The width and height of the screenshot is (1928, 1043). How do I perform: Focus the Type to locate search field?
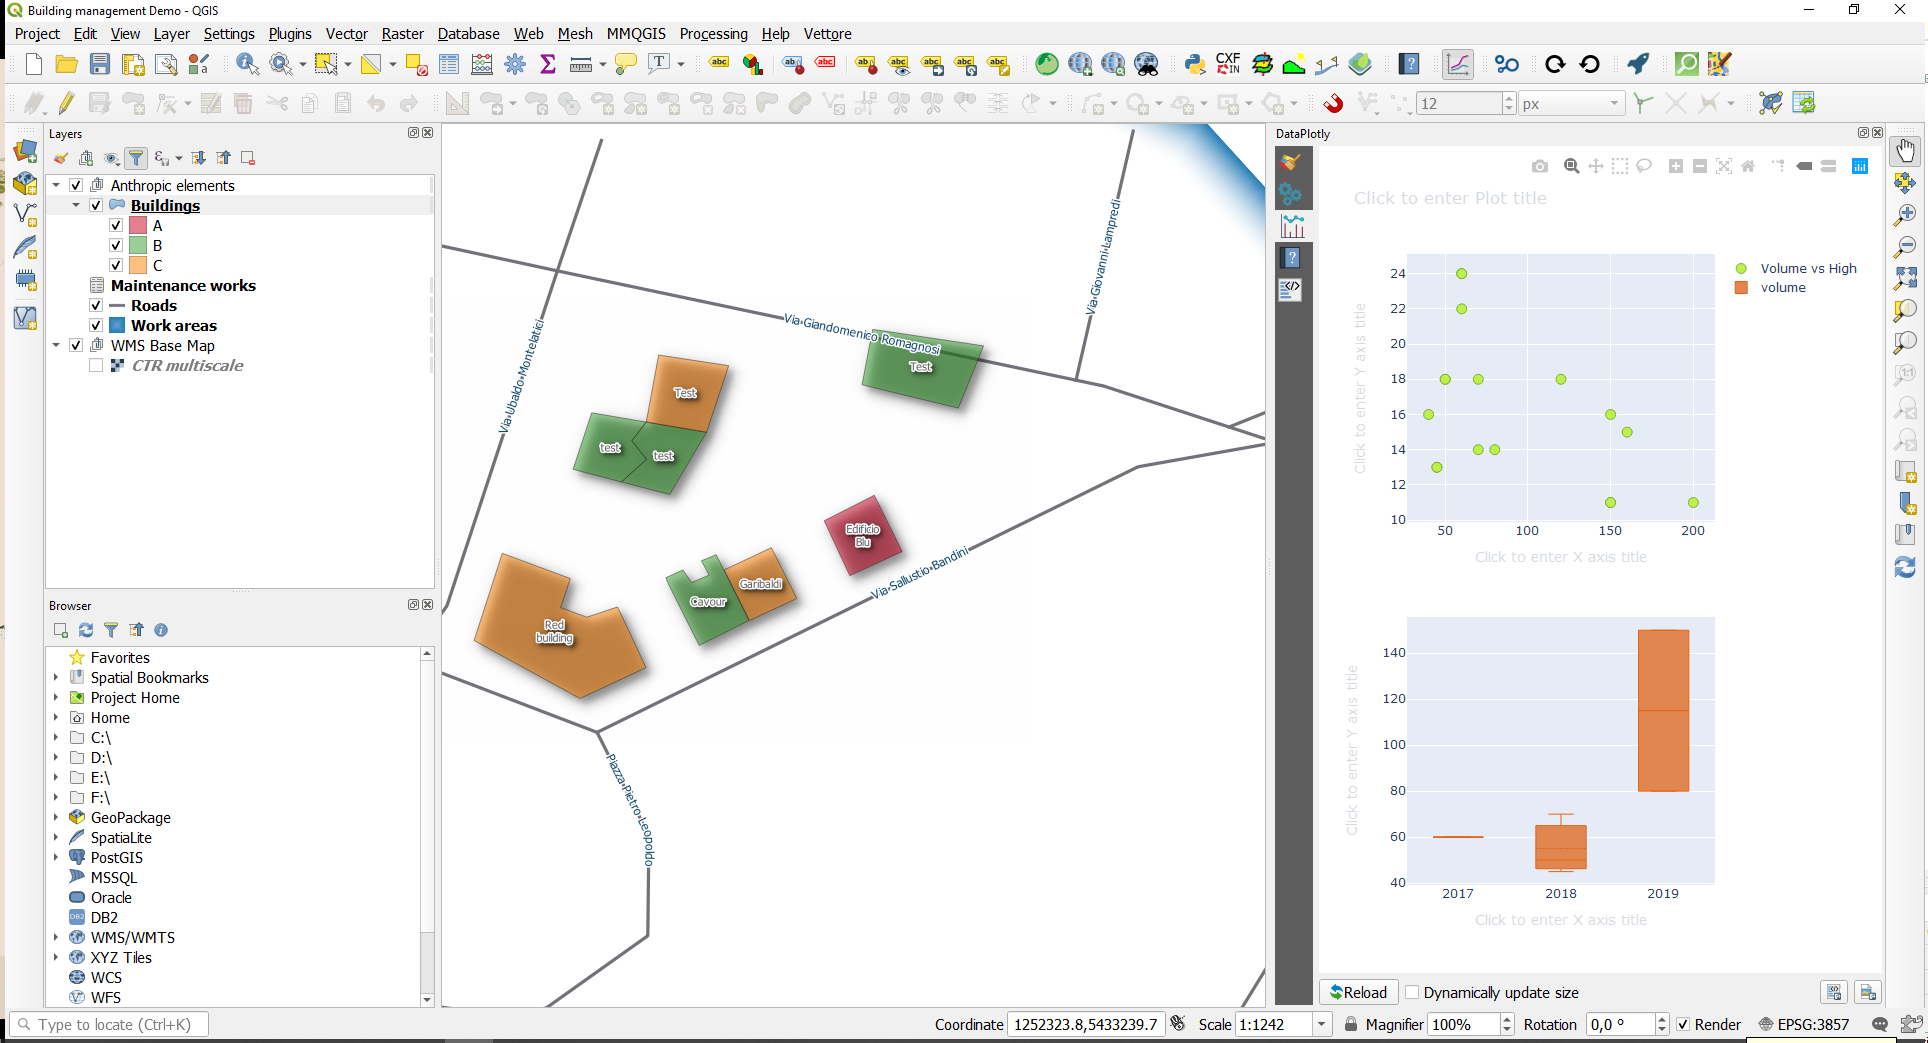[109, 1024]
